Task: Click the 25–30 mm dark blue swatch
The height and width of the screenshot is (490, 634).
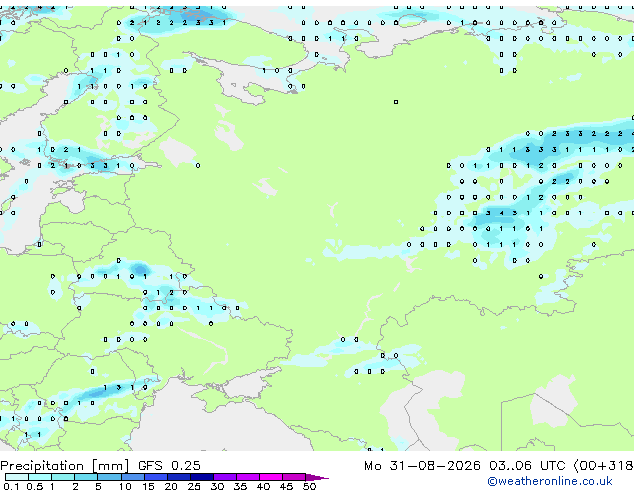Action: 201,477
